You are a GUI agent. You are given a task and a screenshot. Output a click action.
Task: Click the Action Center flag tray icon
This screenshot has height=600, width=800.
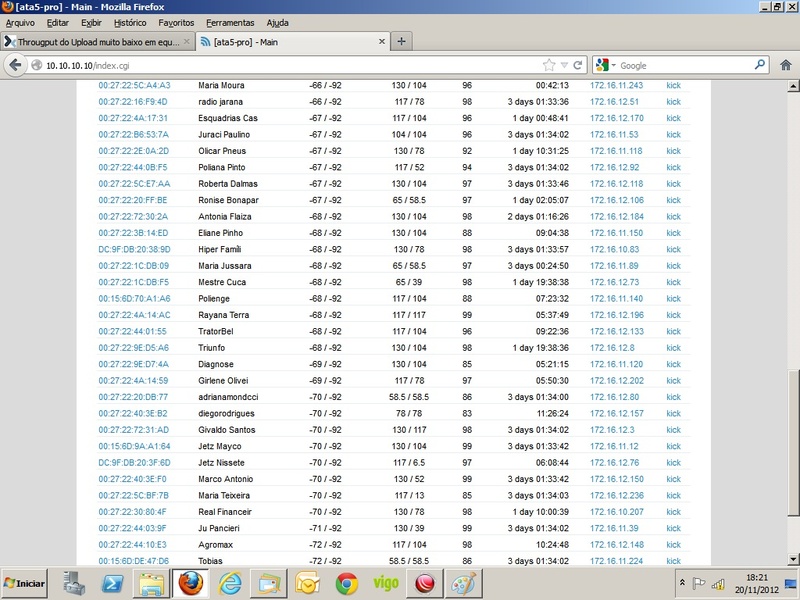698,583
